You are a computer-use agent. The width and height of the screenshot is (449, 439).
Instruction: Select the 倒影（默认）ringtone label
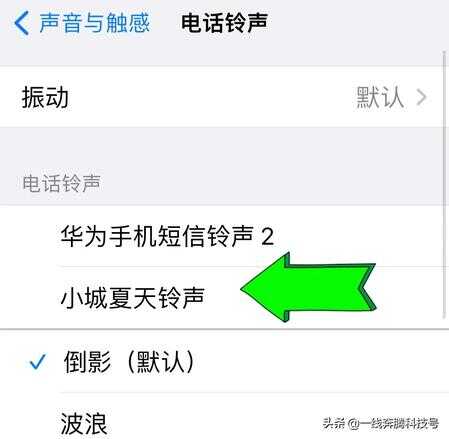(x=129, y=362)
